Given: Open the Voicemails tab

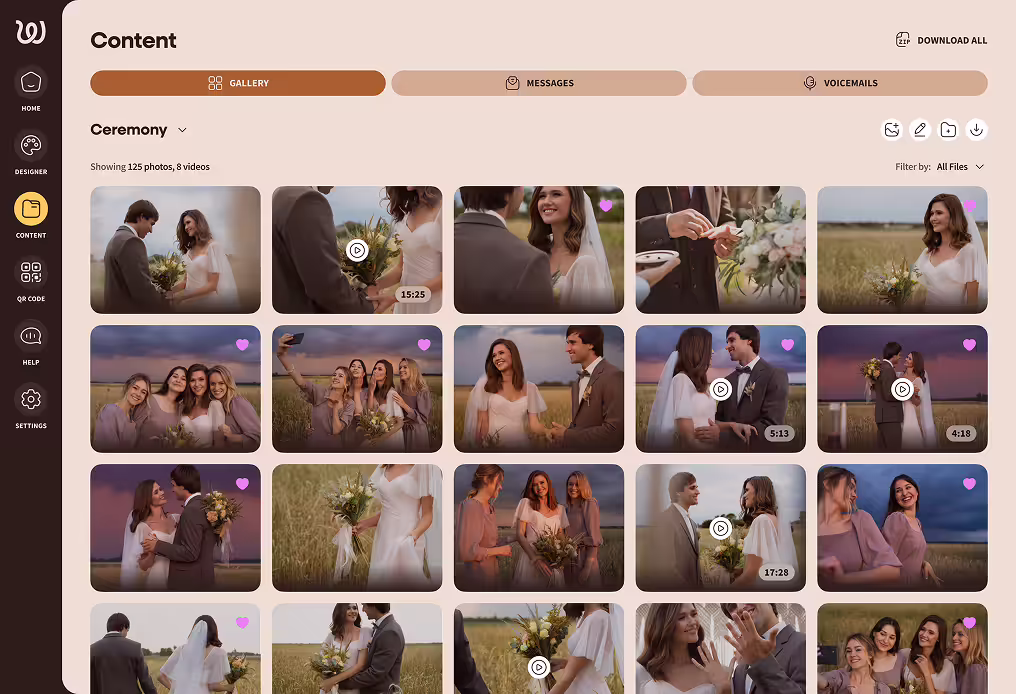Looking at the screenshot, I should pyautogui.click(x=838, y=83).
